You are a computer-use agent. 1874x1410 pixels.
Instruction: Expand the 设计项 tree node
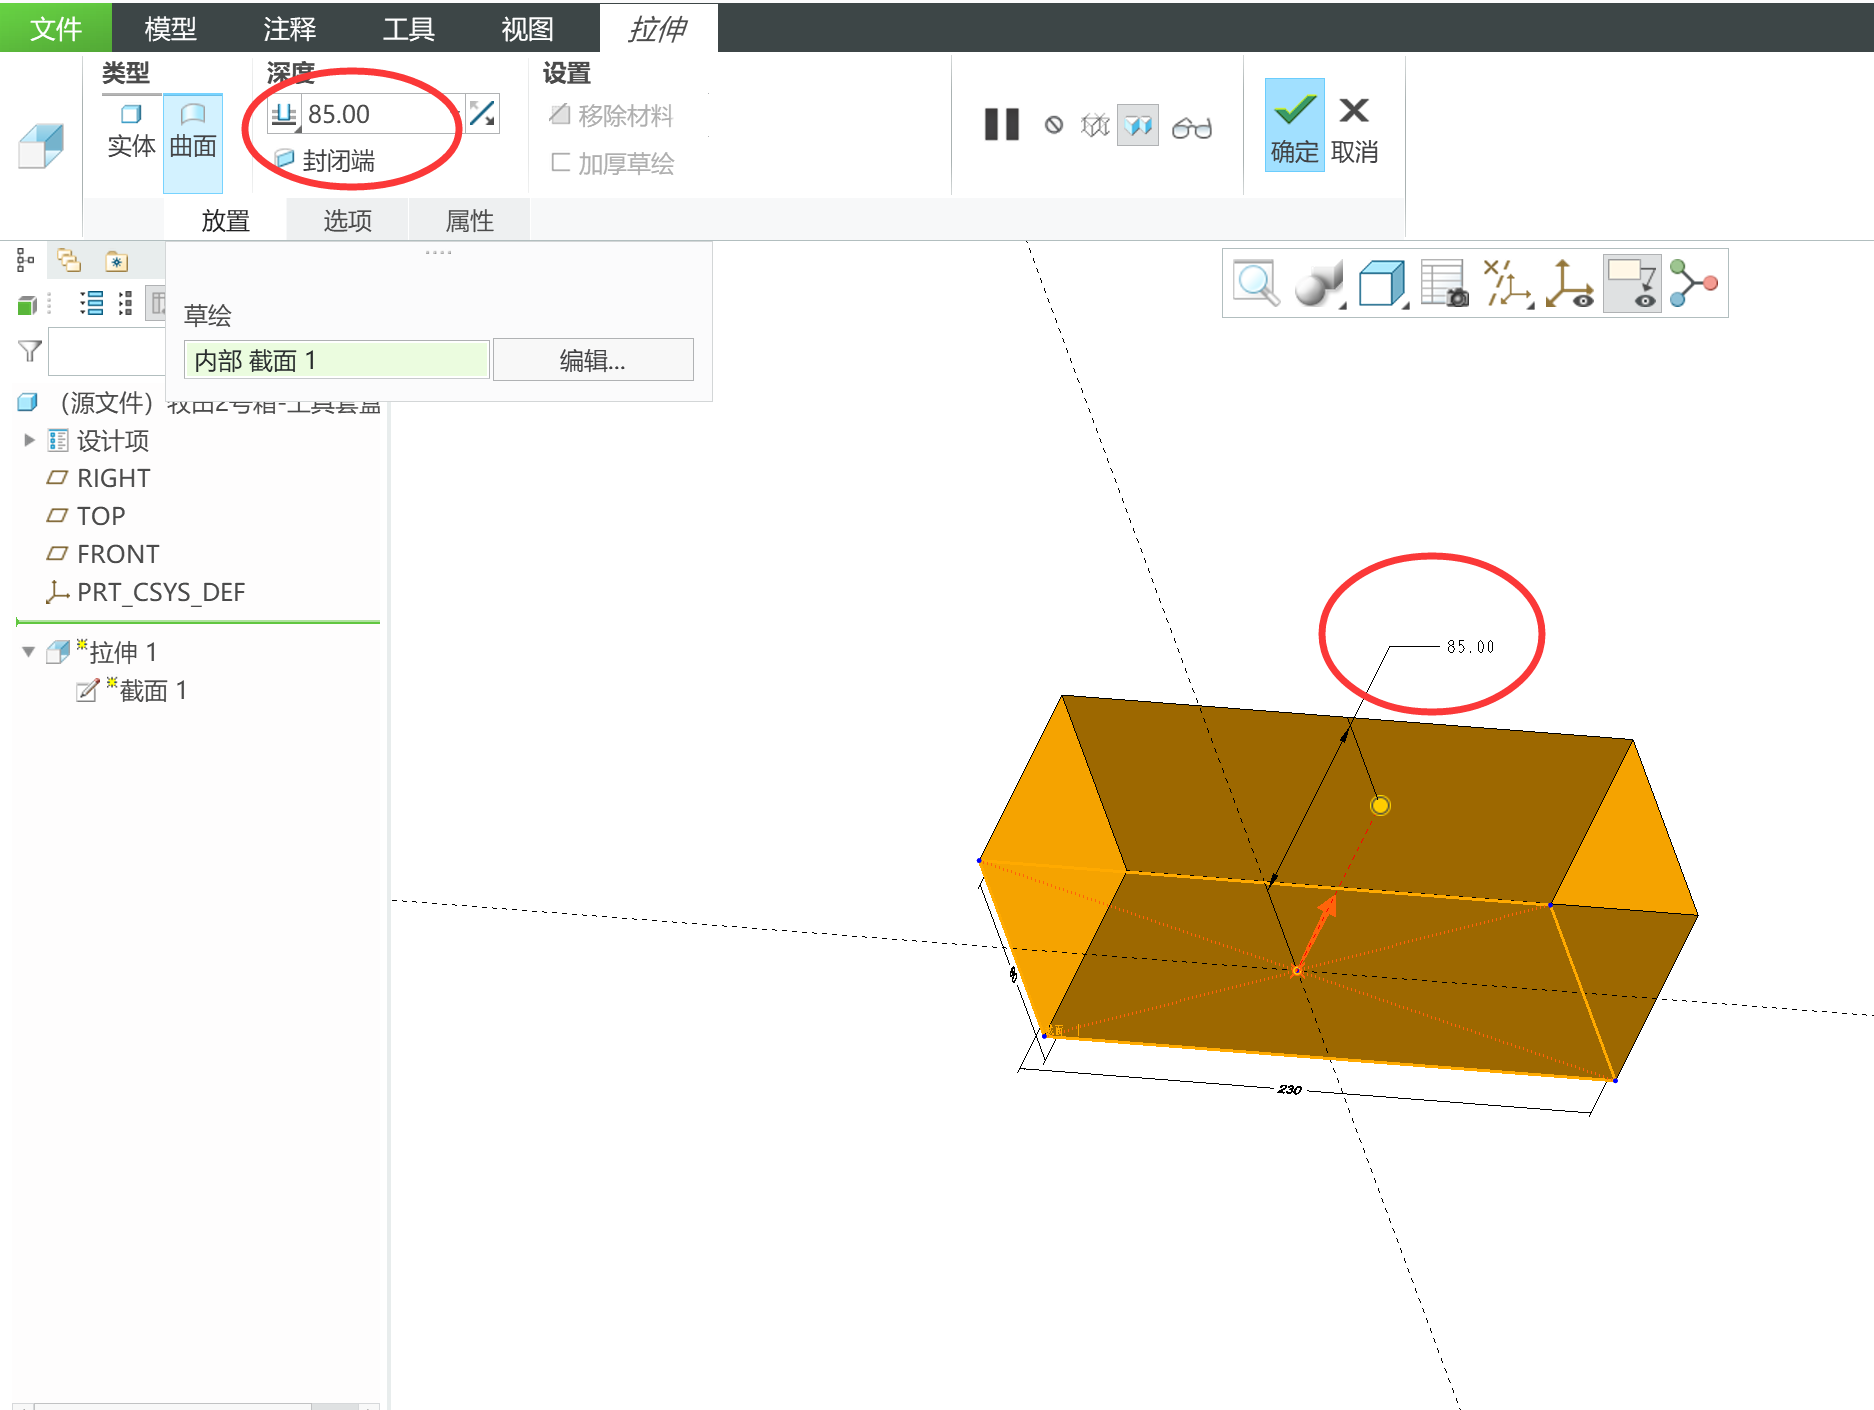click(x=29, y=440)
